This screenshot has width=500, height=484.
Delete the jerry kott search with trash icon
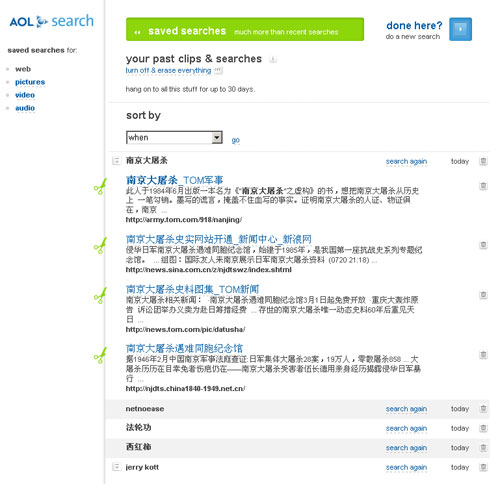pyautogui.click(x=483, y=467)
